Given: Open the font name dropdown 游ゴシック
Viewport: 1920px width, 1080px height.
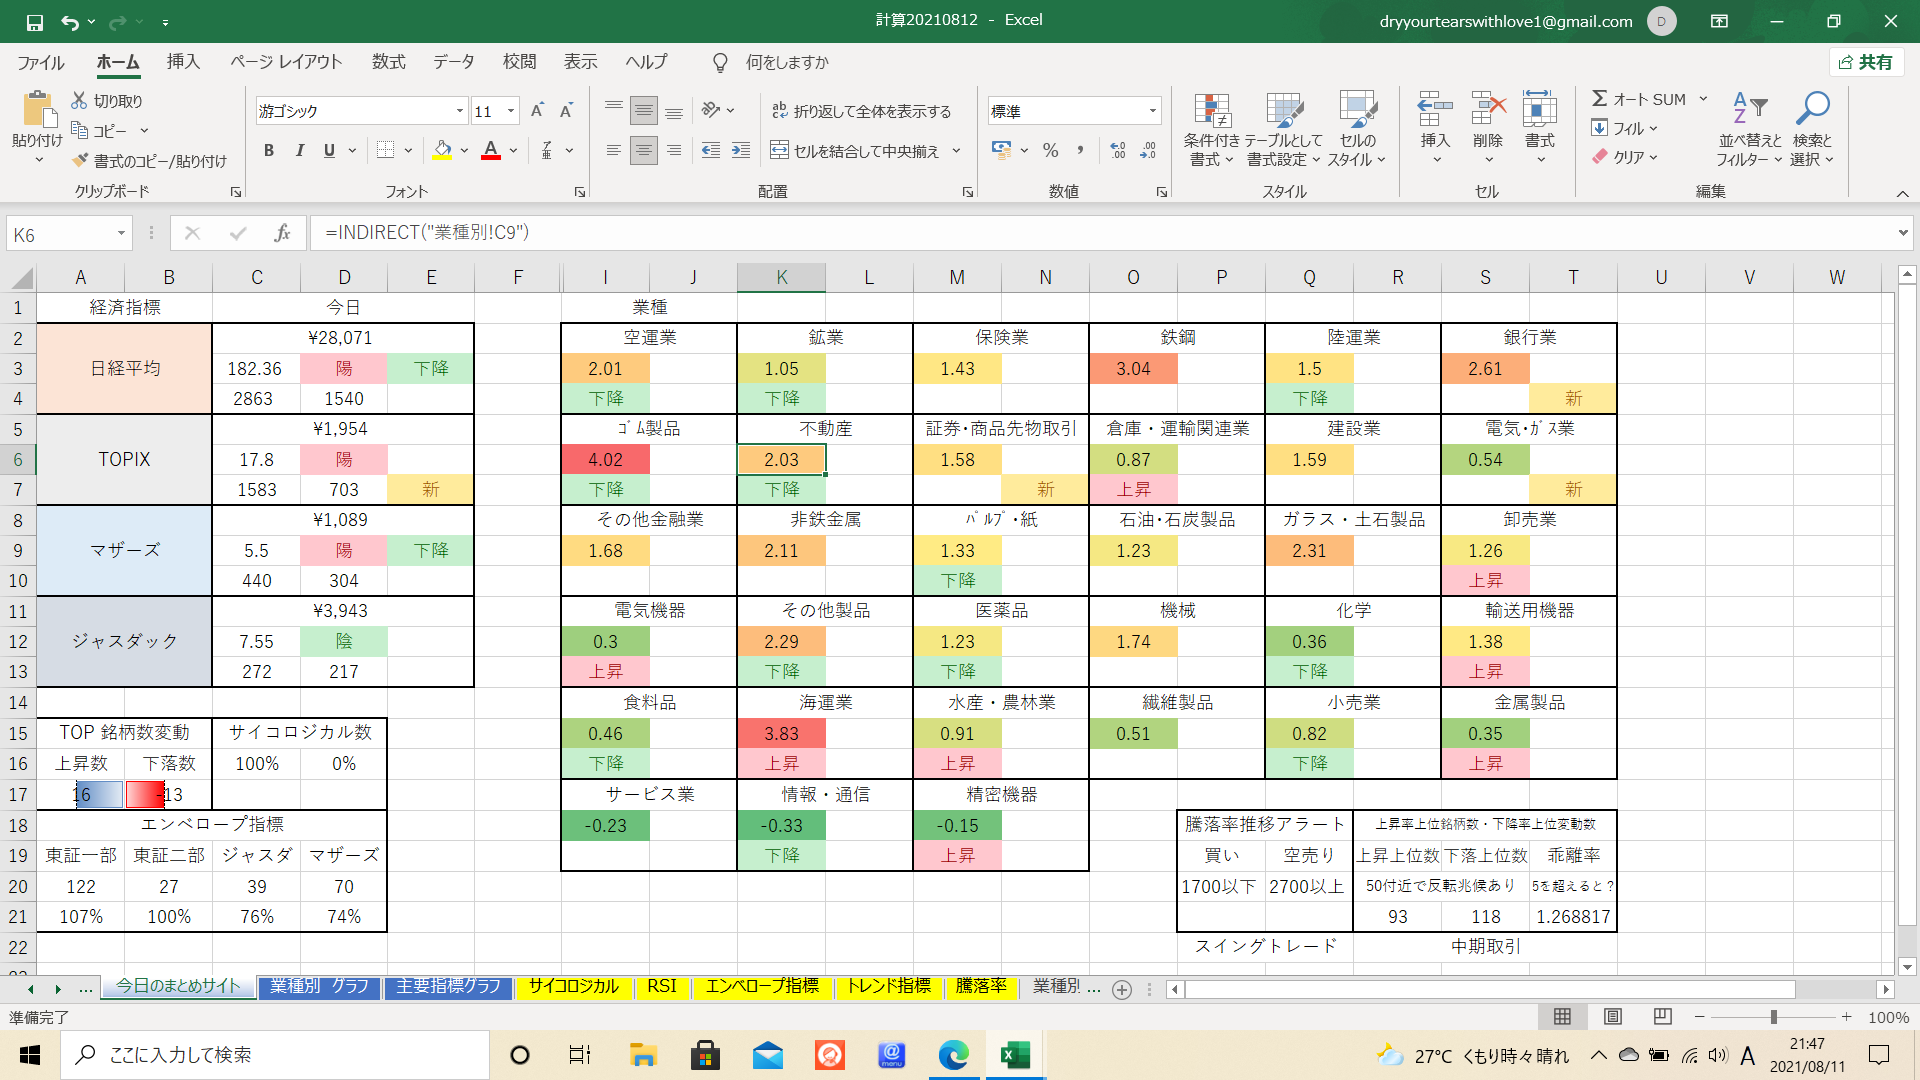Looking at the screenshot, I should point(459,111).
